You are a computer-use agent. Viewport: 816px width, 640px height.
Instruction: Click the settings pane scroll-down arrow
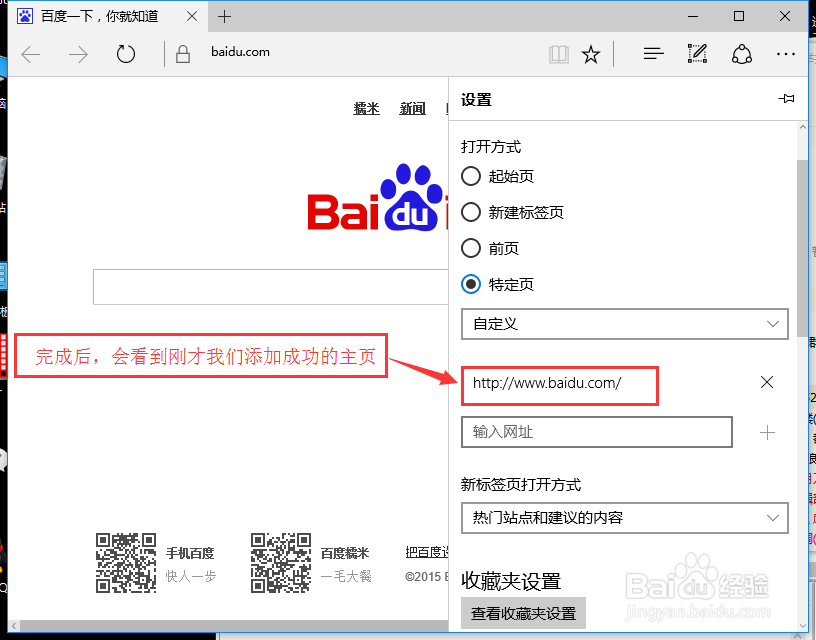point(802,624)
